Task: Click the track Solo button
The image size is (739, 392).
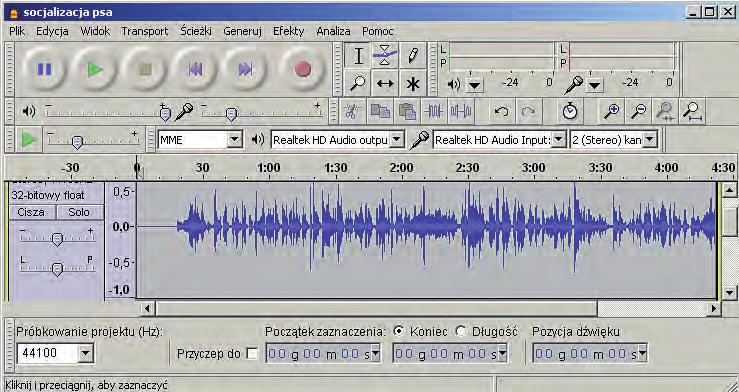Action: point(79,212)
